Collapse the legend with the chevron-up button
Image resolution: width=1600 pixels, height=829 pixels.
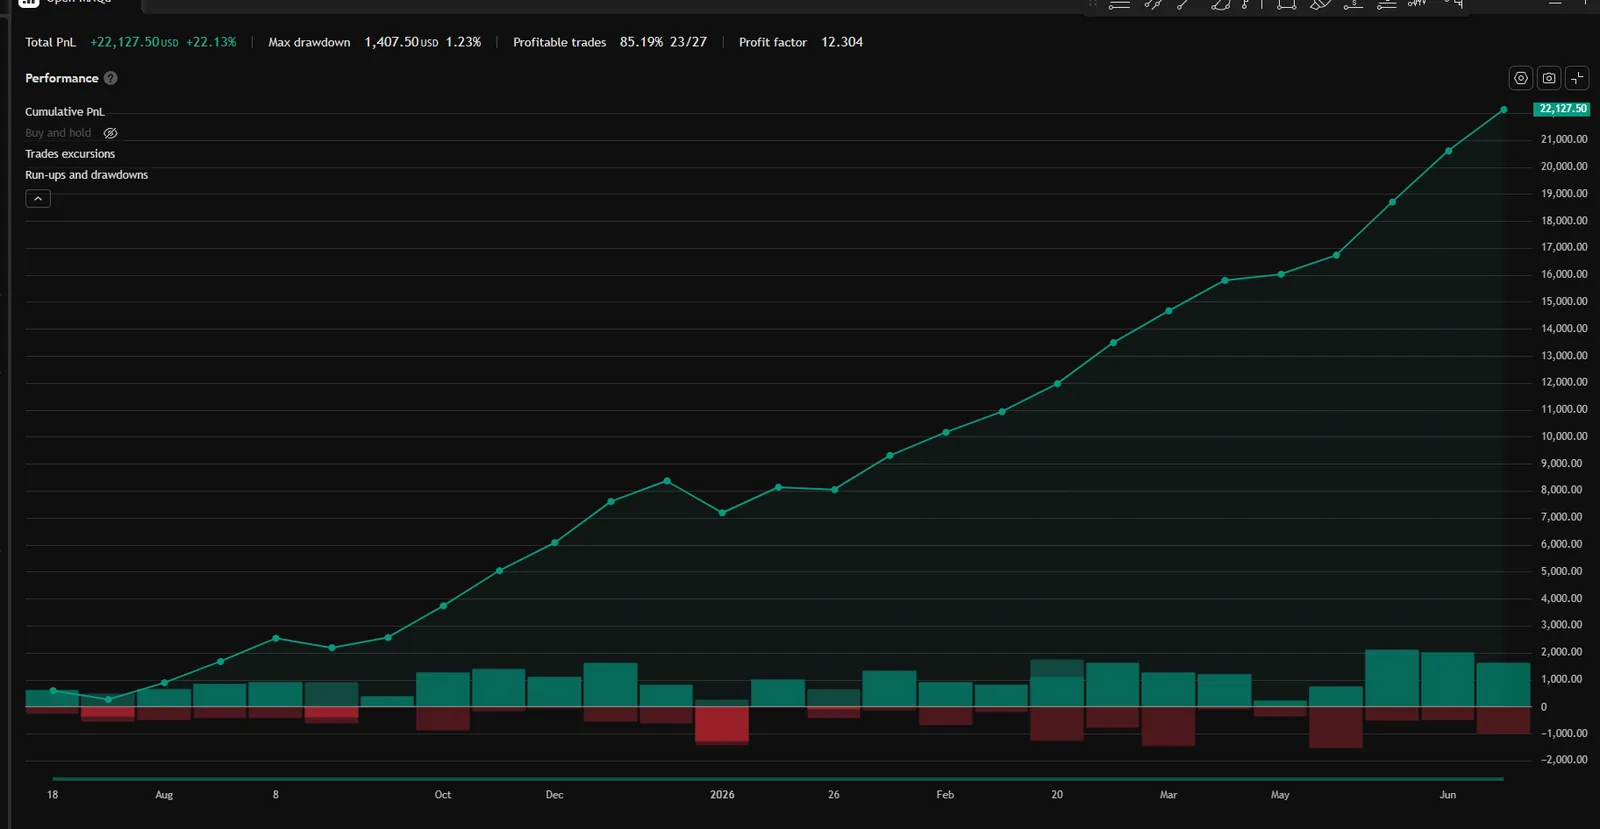38,199
